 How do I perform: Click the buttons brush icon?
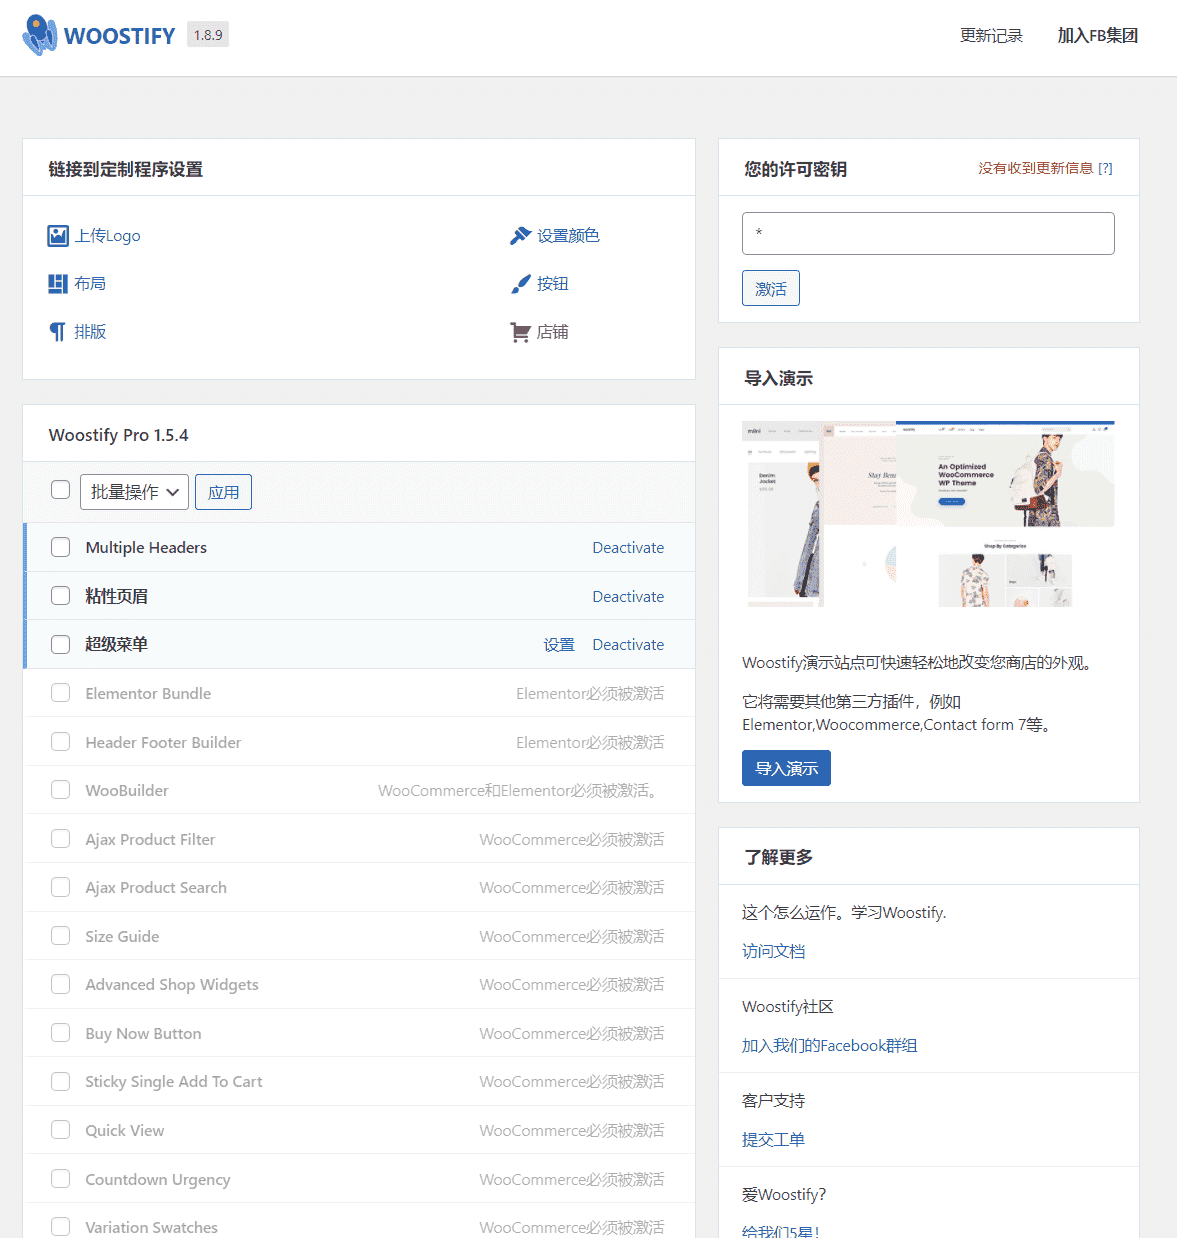pyautogui.click(x=520, y=284)
